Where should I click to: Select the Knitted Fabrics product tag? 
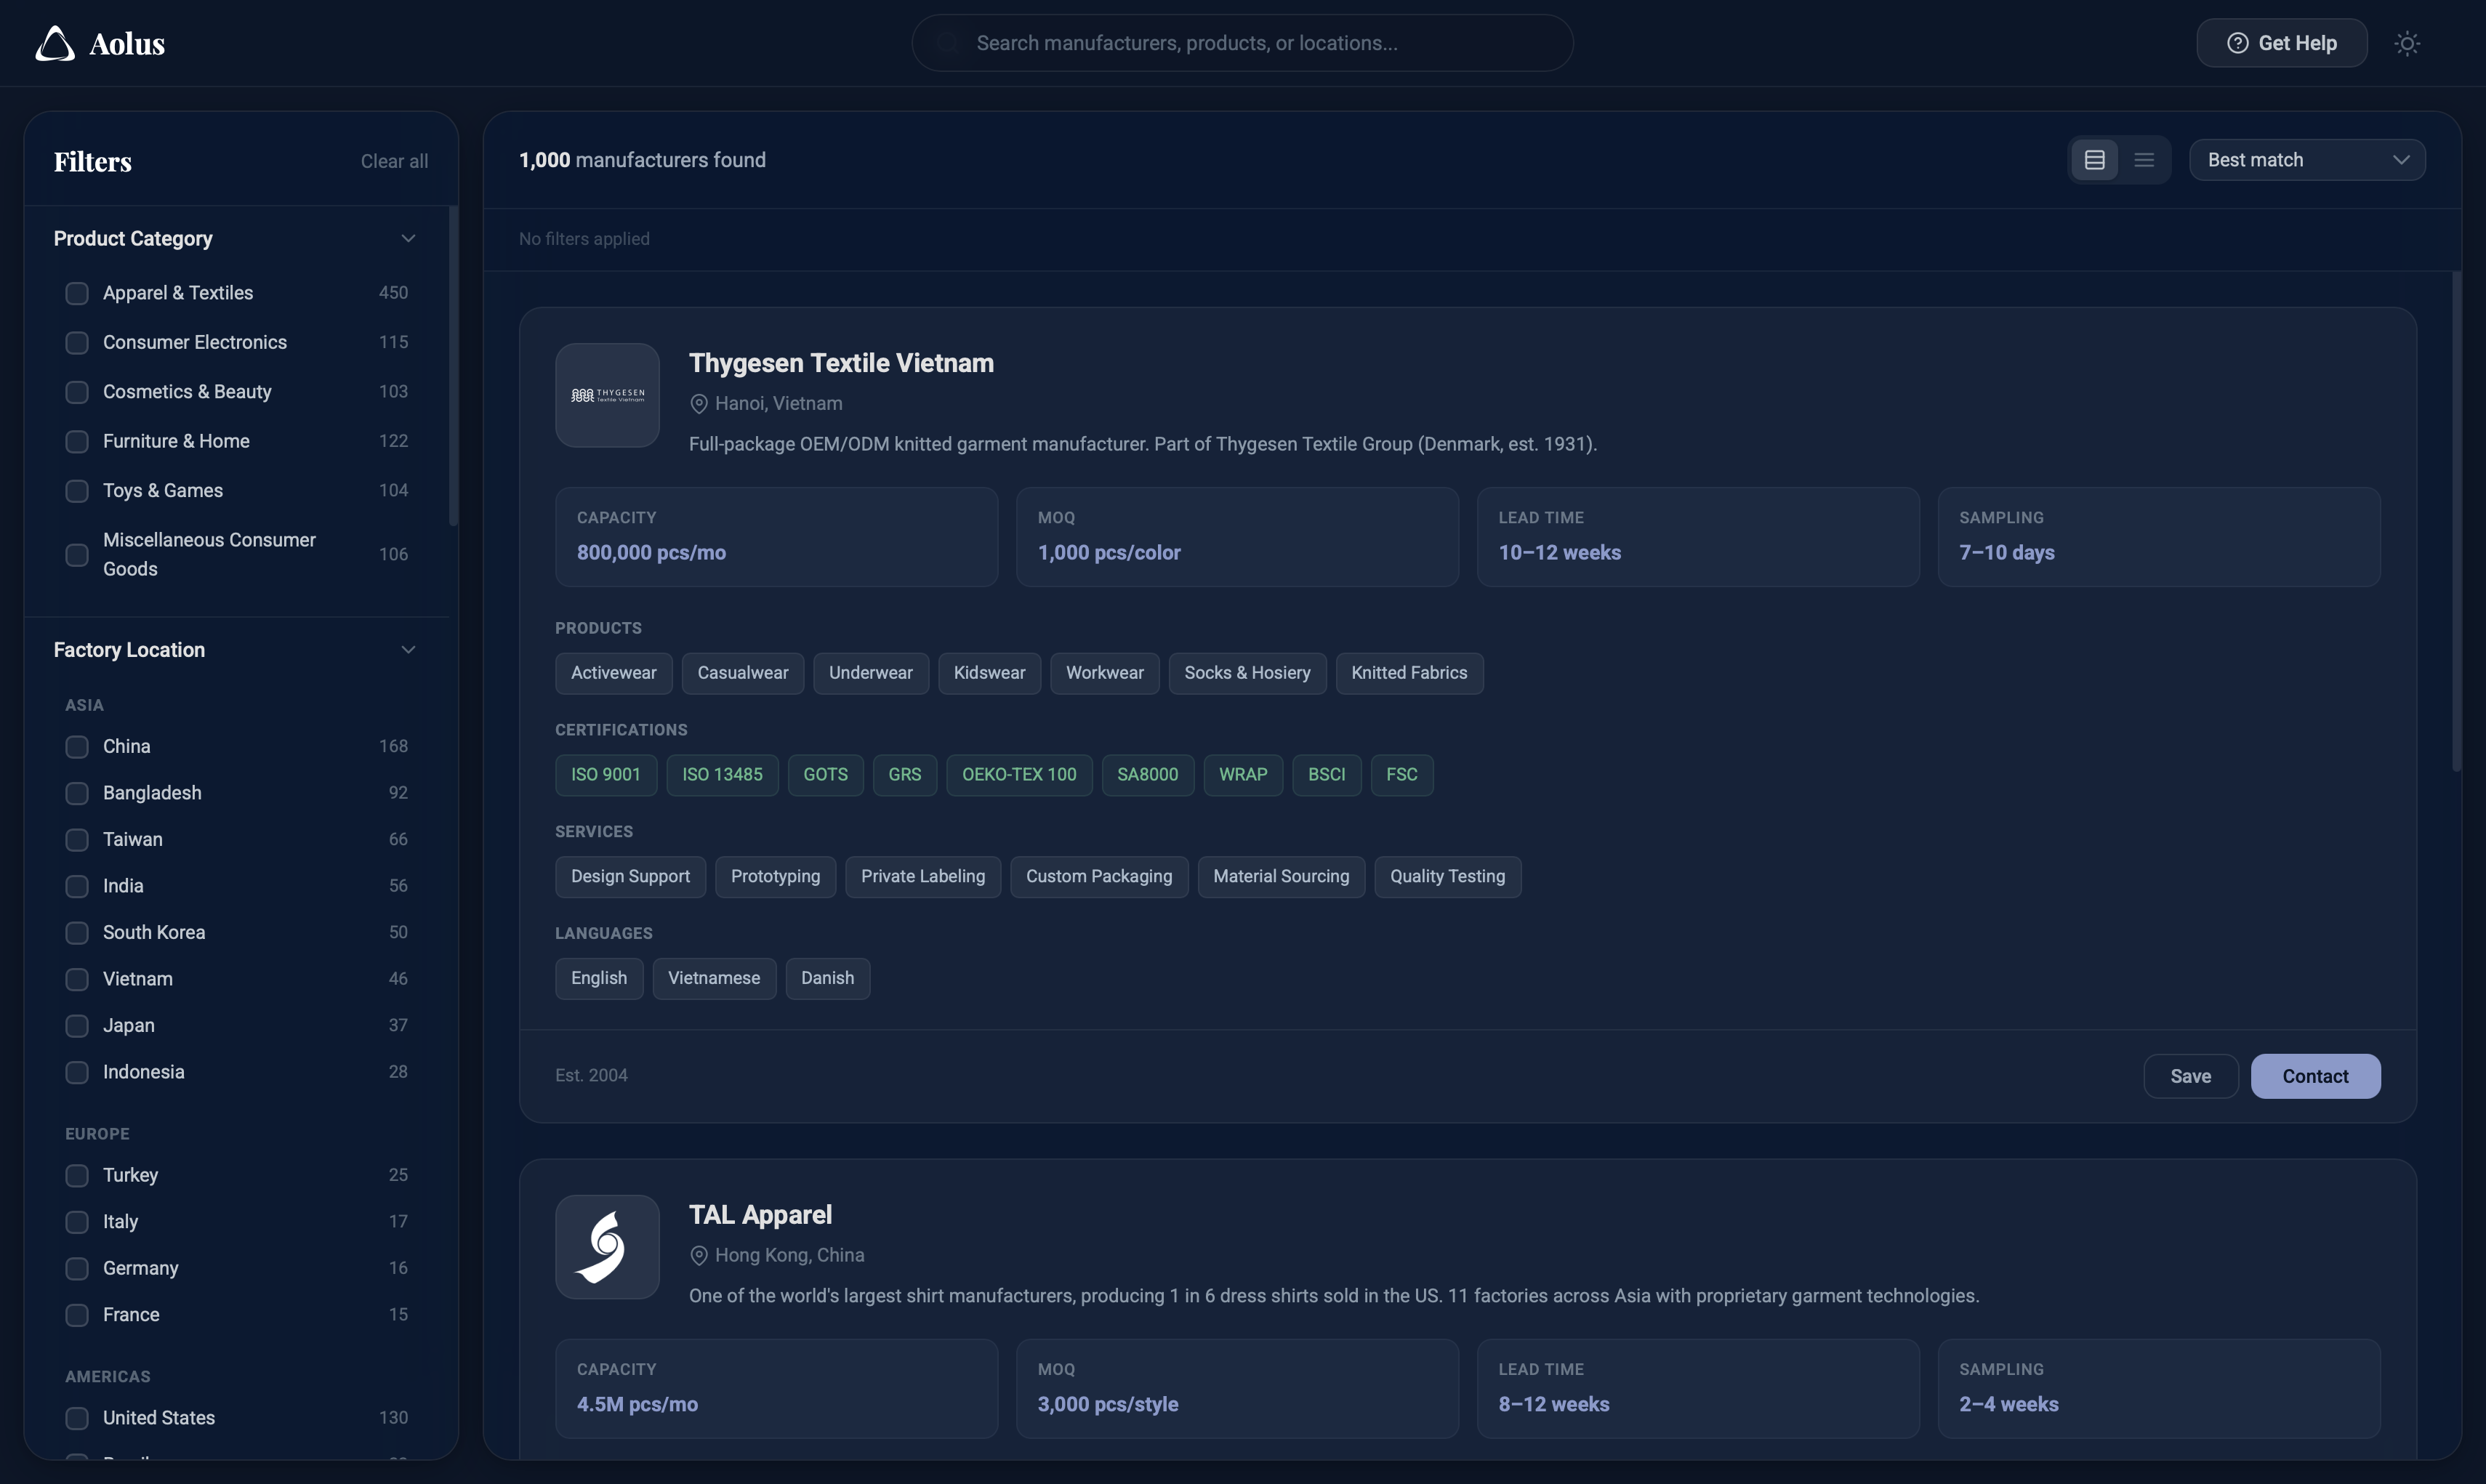pos(1409,672)
